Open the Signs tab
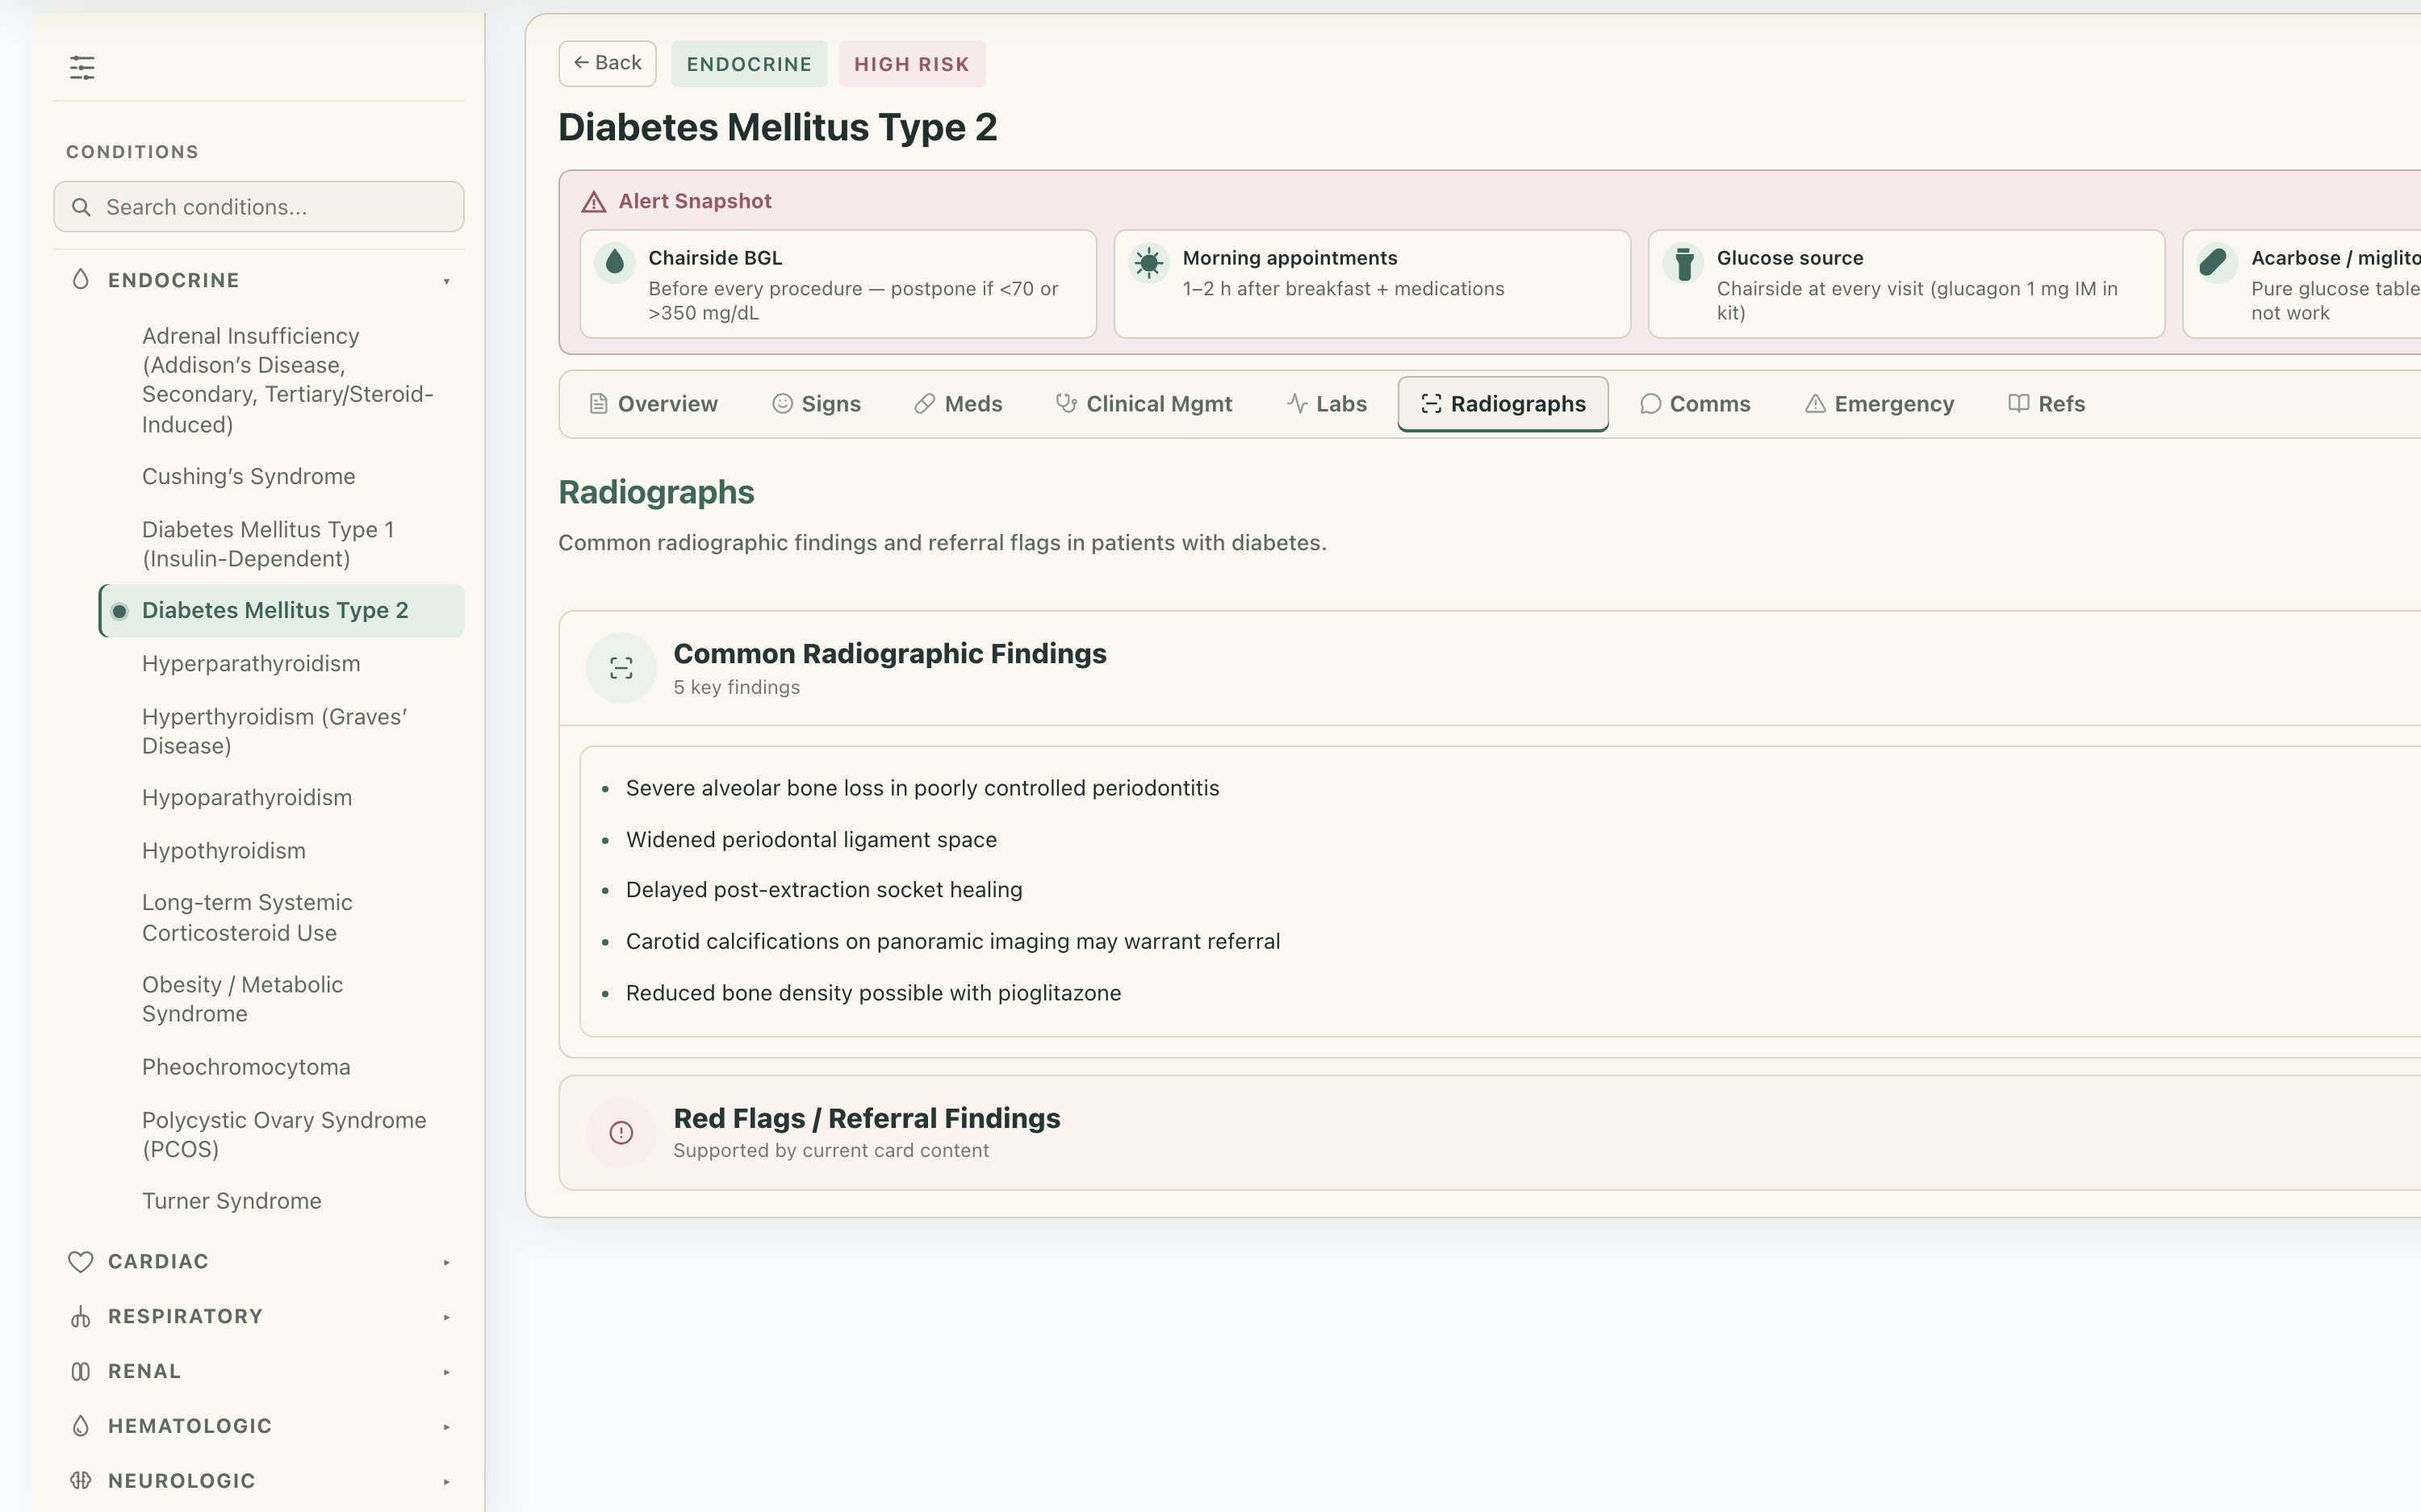Image resolution: width=2421 pixels, height=1512 pixels. click(817, 404)
